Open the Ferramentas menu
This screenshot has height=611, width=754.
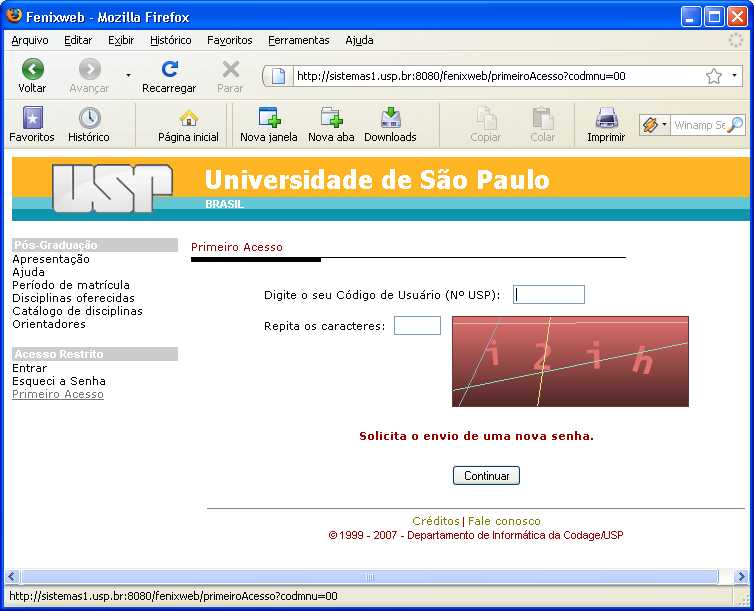(299, 40)
